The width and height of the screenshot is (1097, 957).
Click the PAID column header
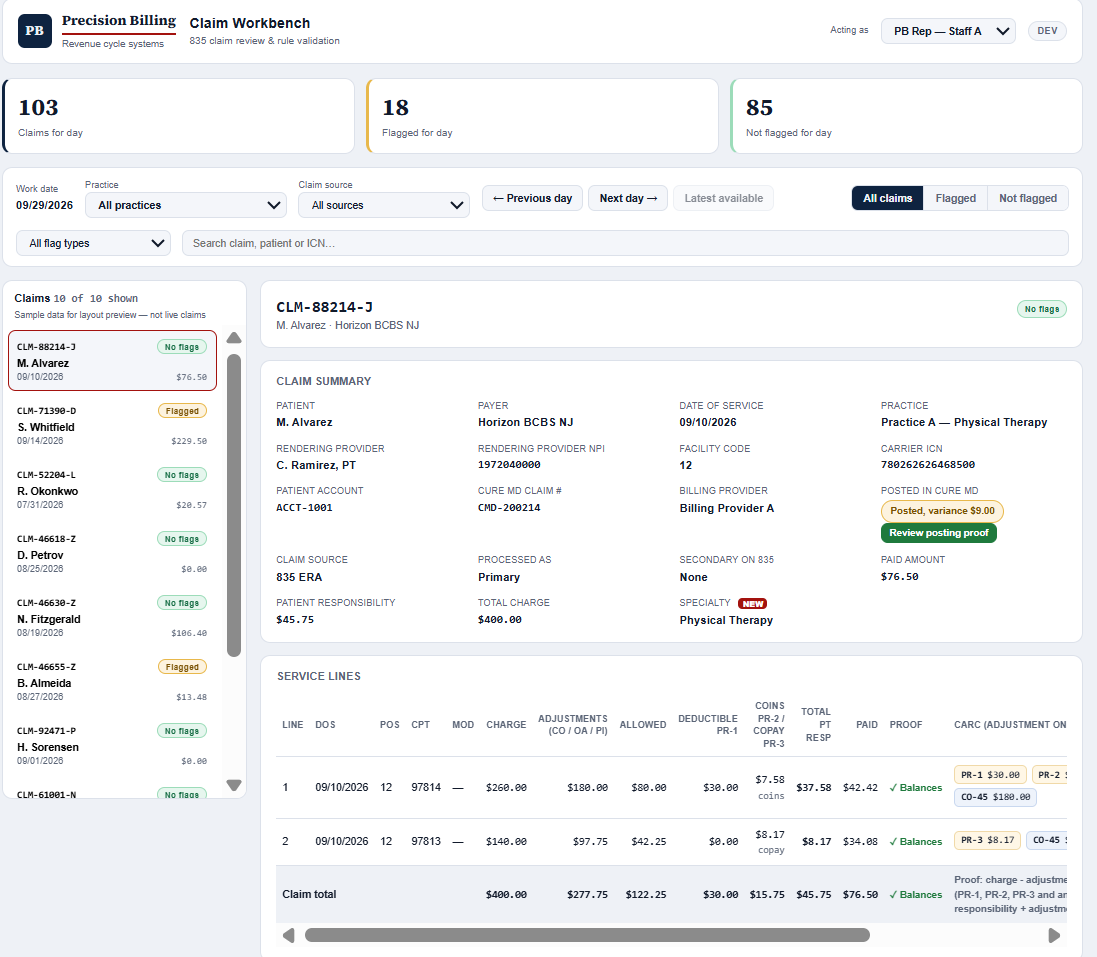[x=867, y=725]
